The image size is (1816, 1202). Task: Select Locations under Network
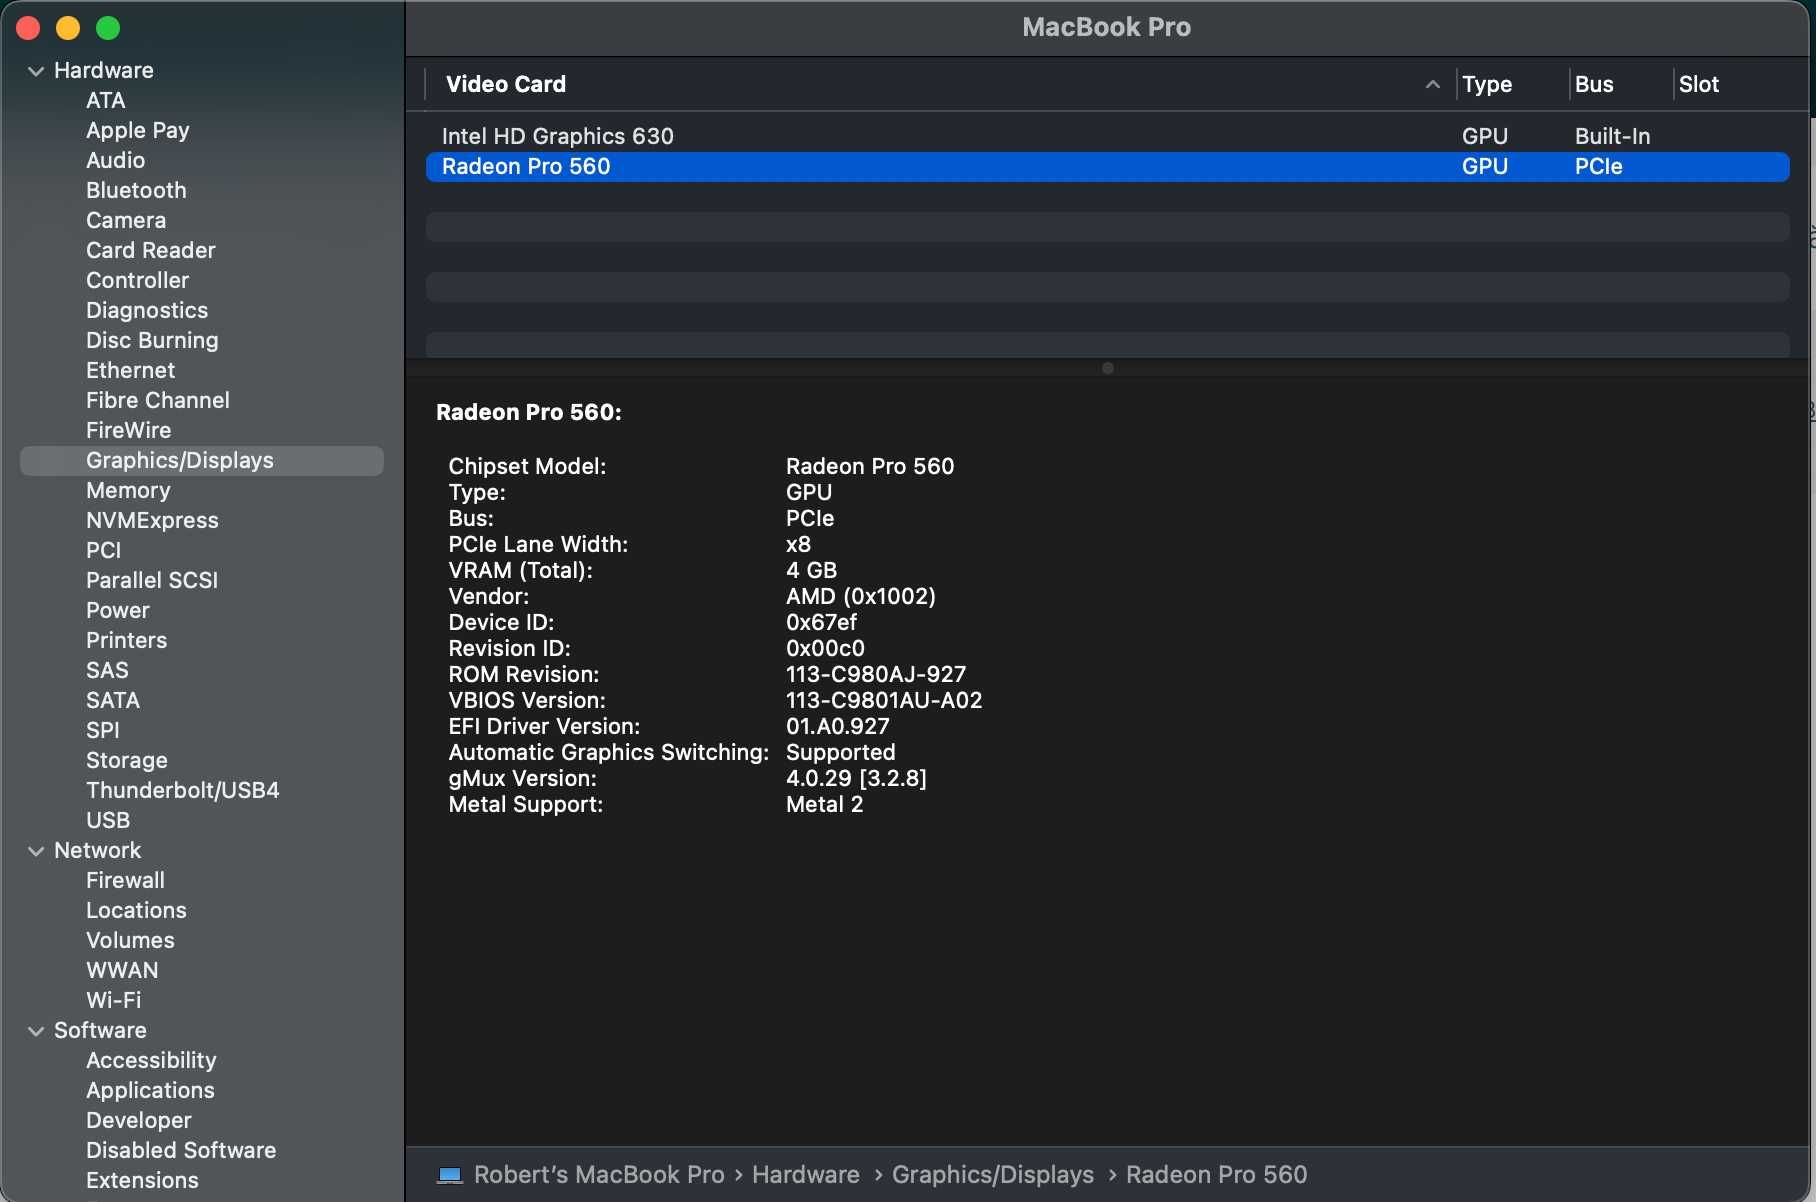(x=136, y=911)
